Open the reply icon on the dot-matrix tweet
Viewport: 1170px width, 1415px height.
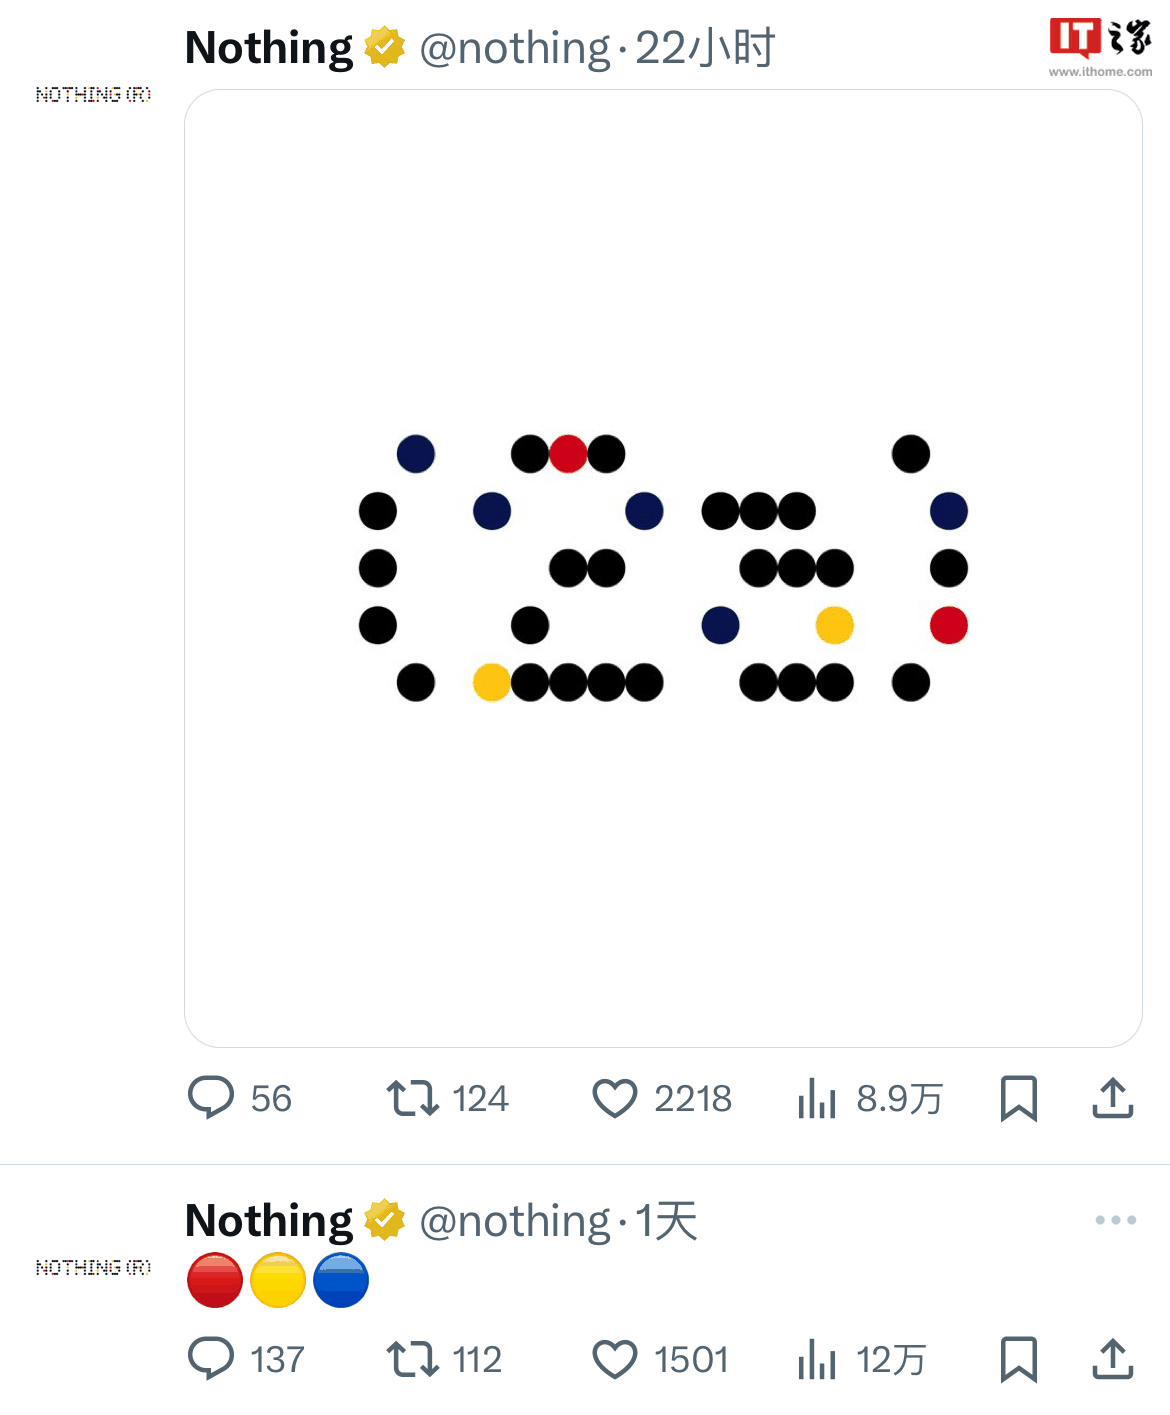click(212, 1098)
